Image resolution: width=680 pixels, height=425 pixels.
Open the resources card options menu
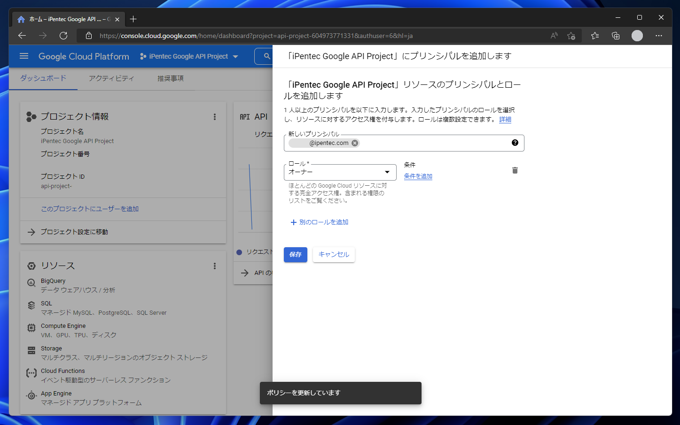pyautogui.click(x=214, y=266)
